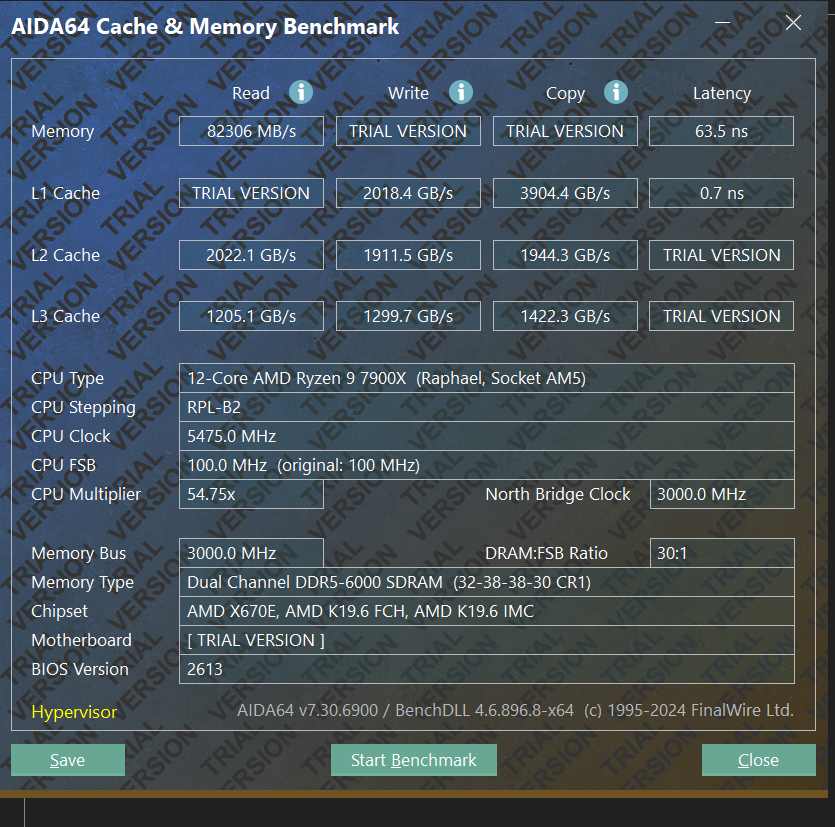835x827 pixels.
Task: Click L2 Cache Read 2022.1 GB/s
Action: click(251, 255)
